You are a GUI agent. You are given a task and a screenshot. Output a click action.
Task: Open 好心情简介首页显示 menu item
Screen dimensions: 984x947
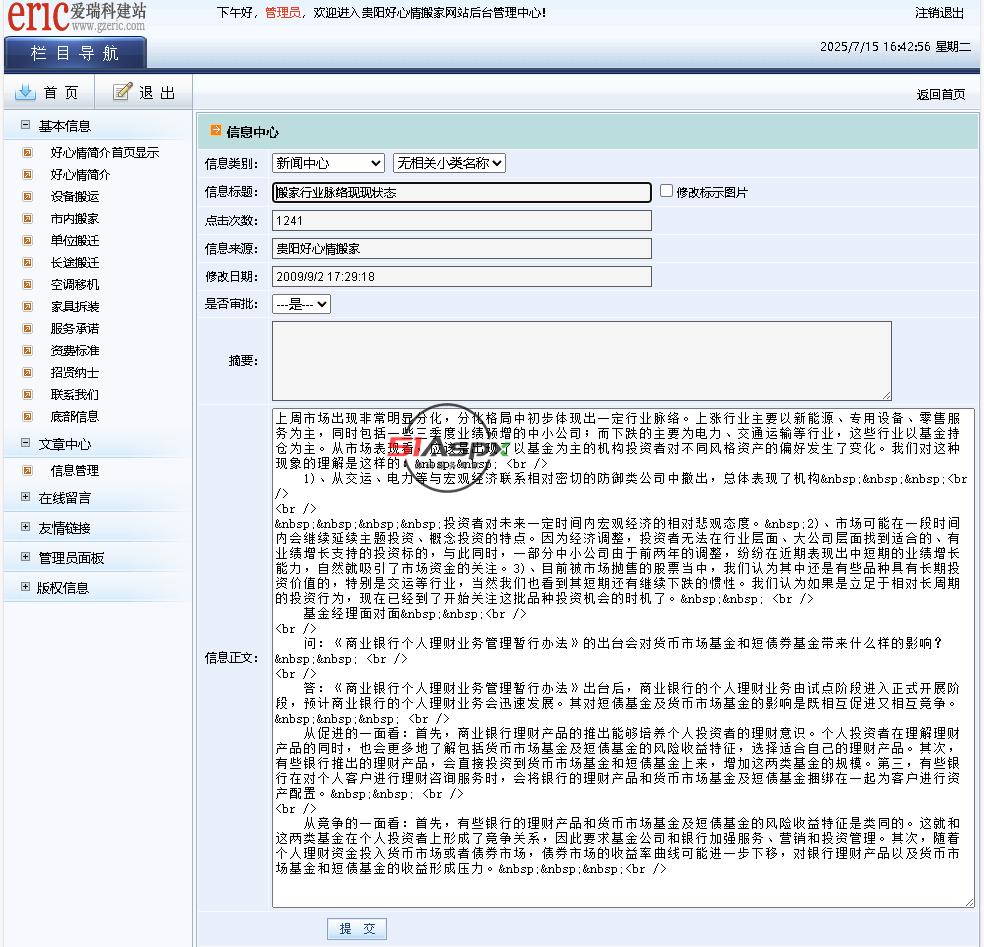tap(105, 152)
